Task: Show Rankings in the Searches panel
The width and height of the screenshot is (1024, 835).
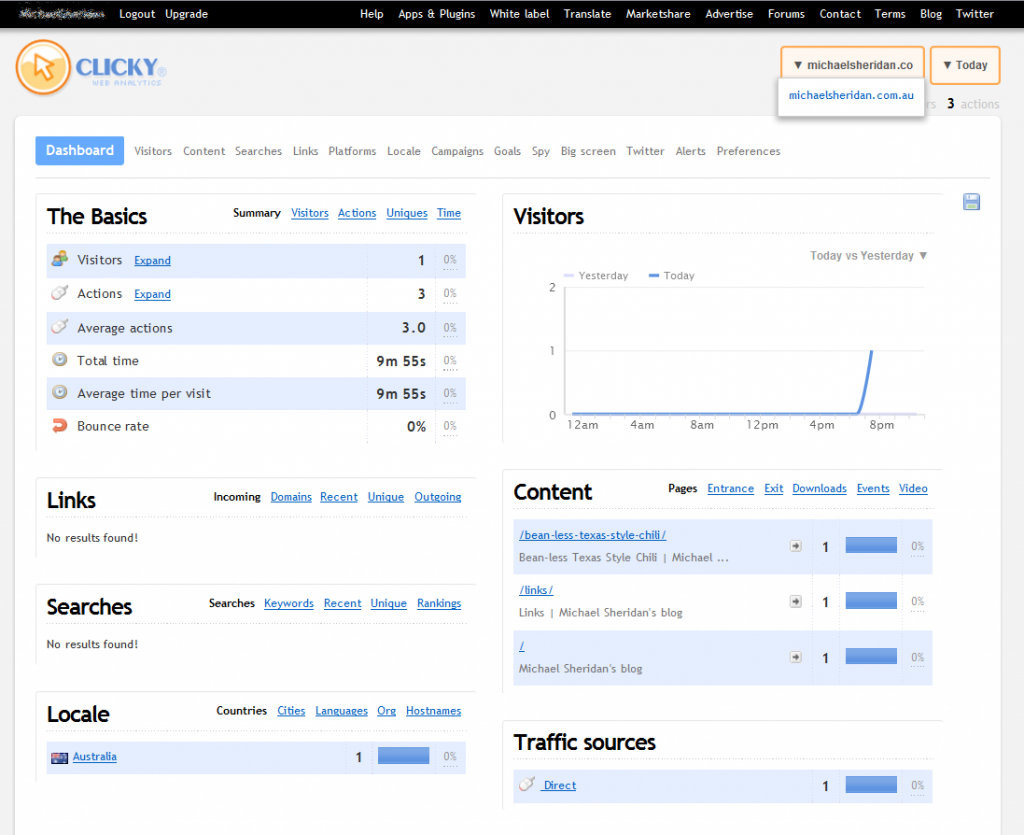Action: pyautogui.click(x=439, y=604)
